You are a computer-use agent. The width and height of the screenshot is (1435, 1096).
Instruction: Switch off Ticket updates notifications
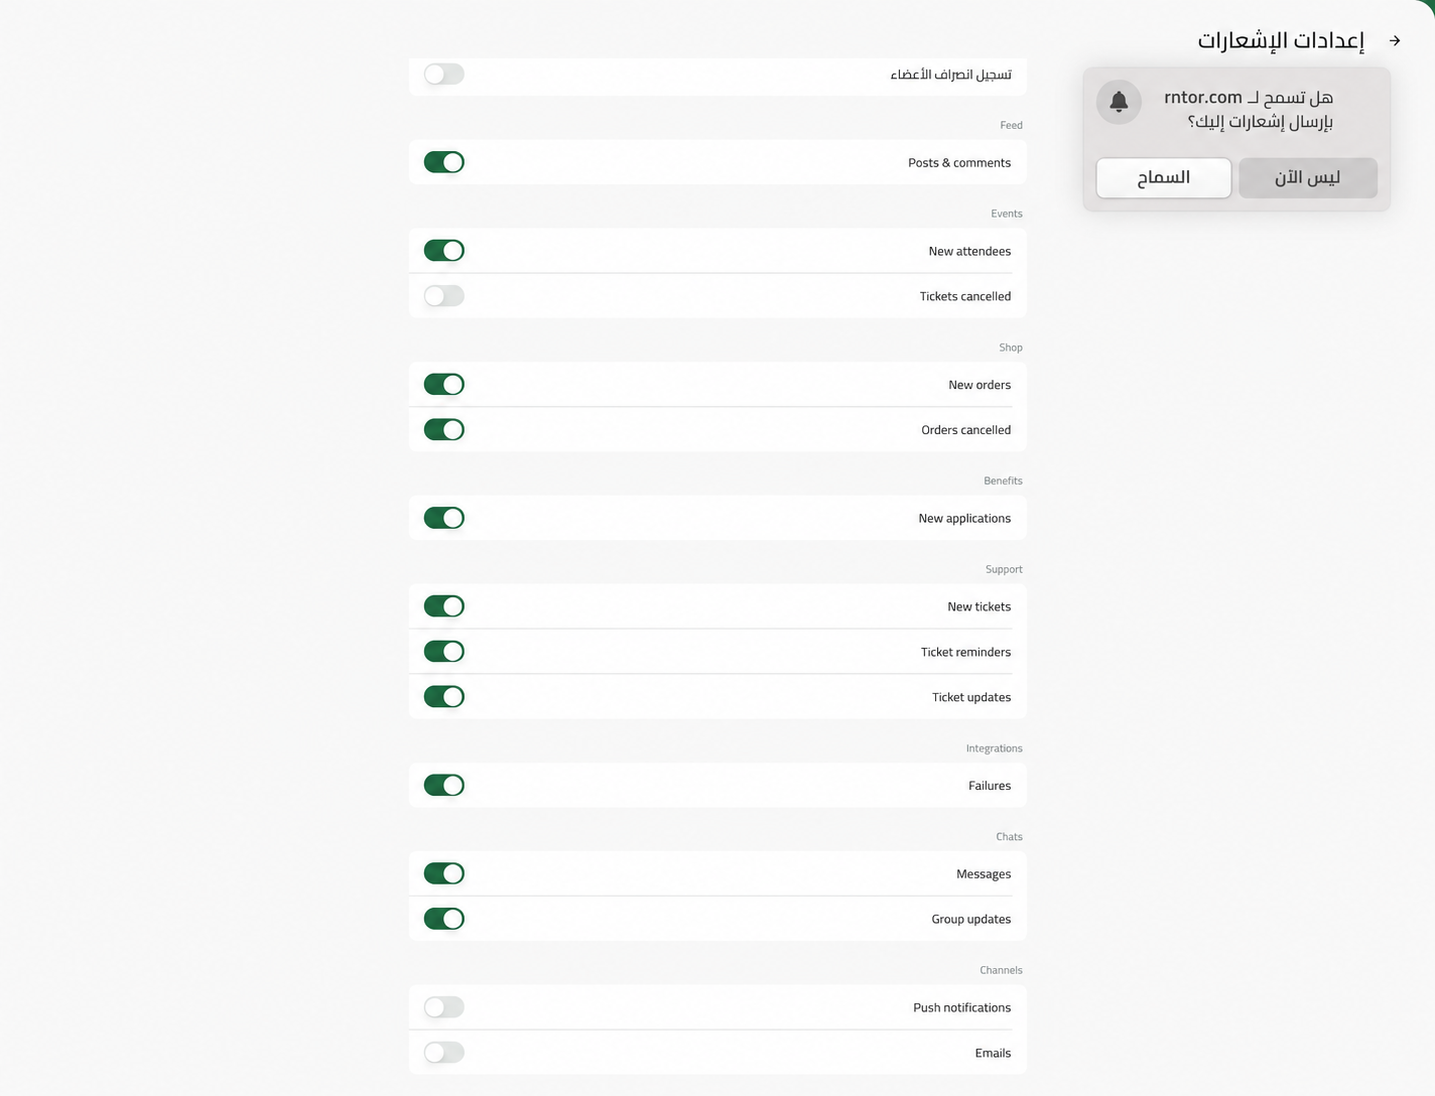444,697
